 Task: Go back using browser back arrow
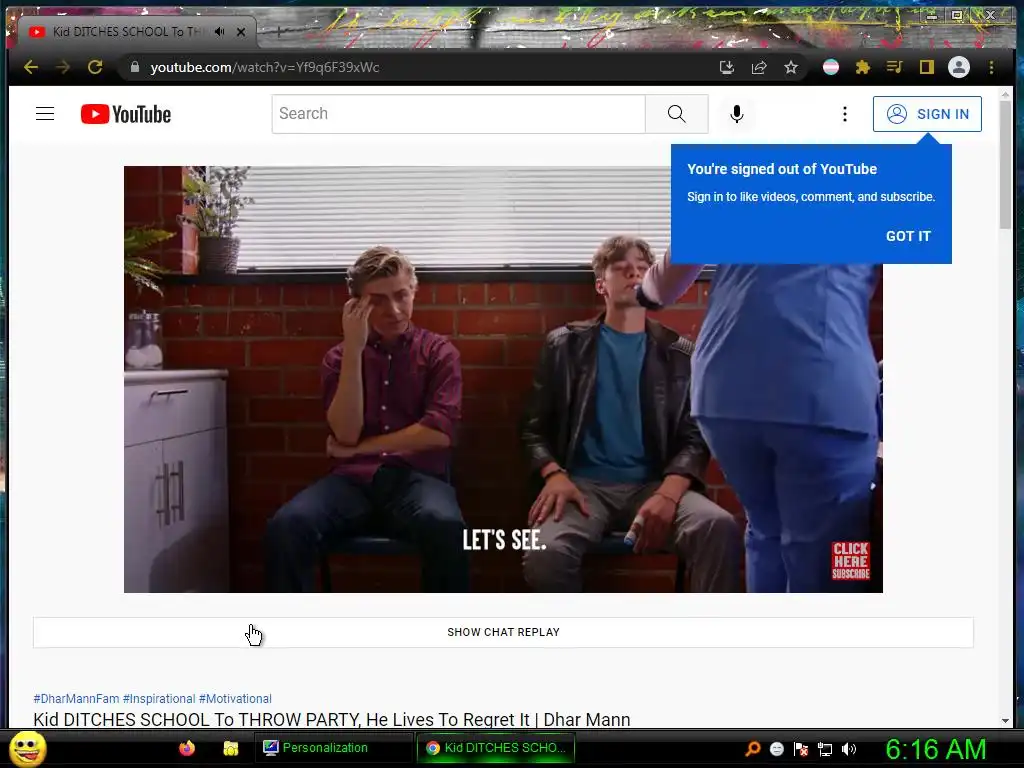coord(31,67)
